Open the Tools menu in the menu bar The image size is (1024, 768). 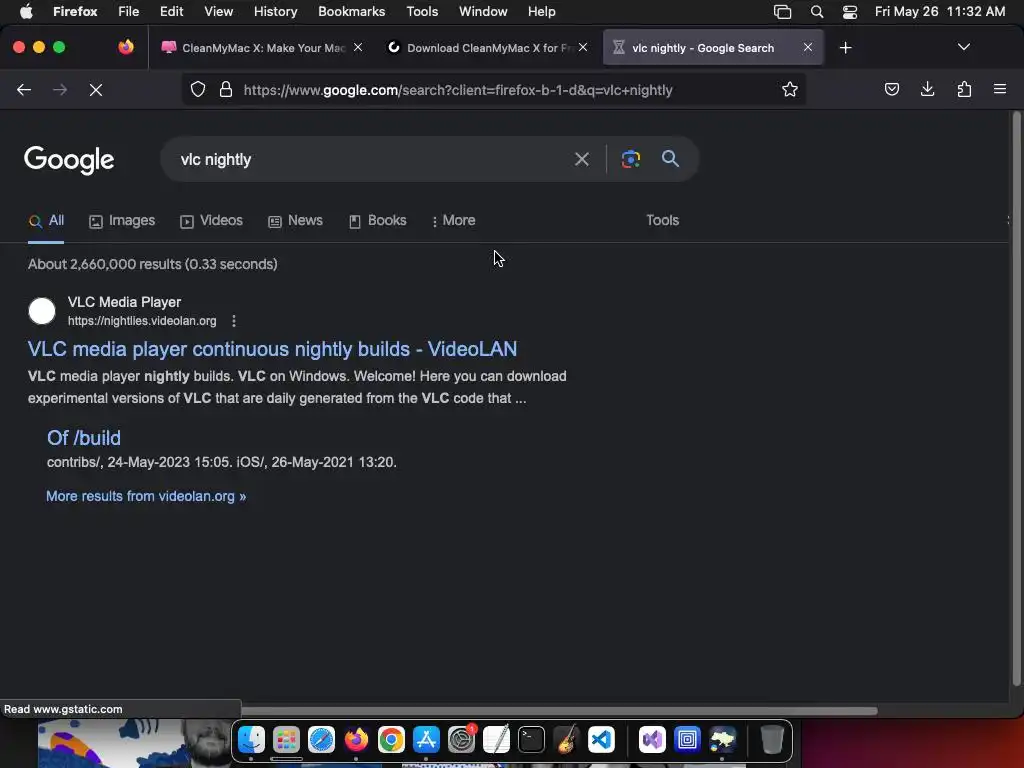(422, 11)
